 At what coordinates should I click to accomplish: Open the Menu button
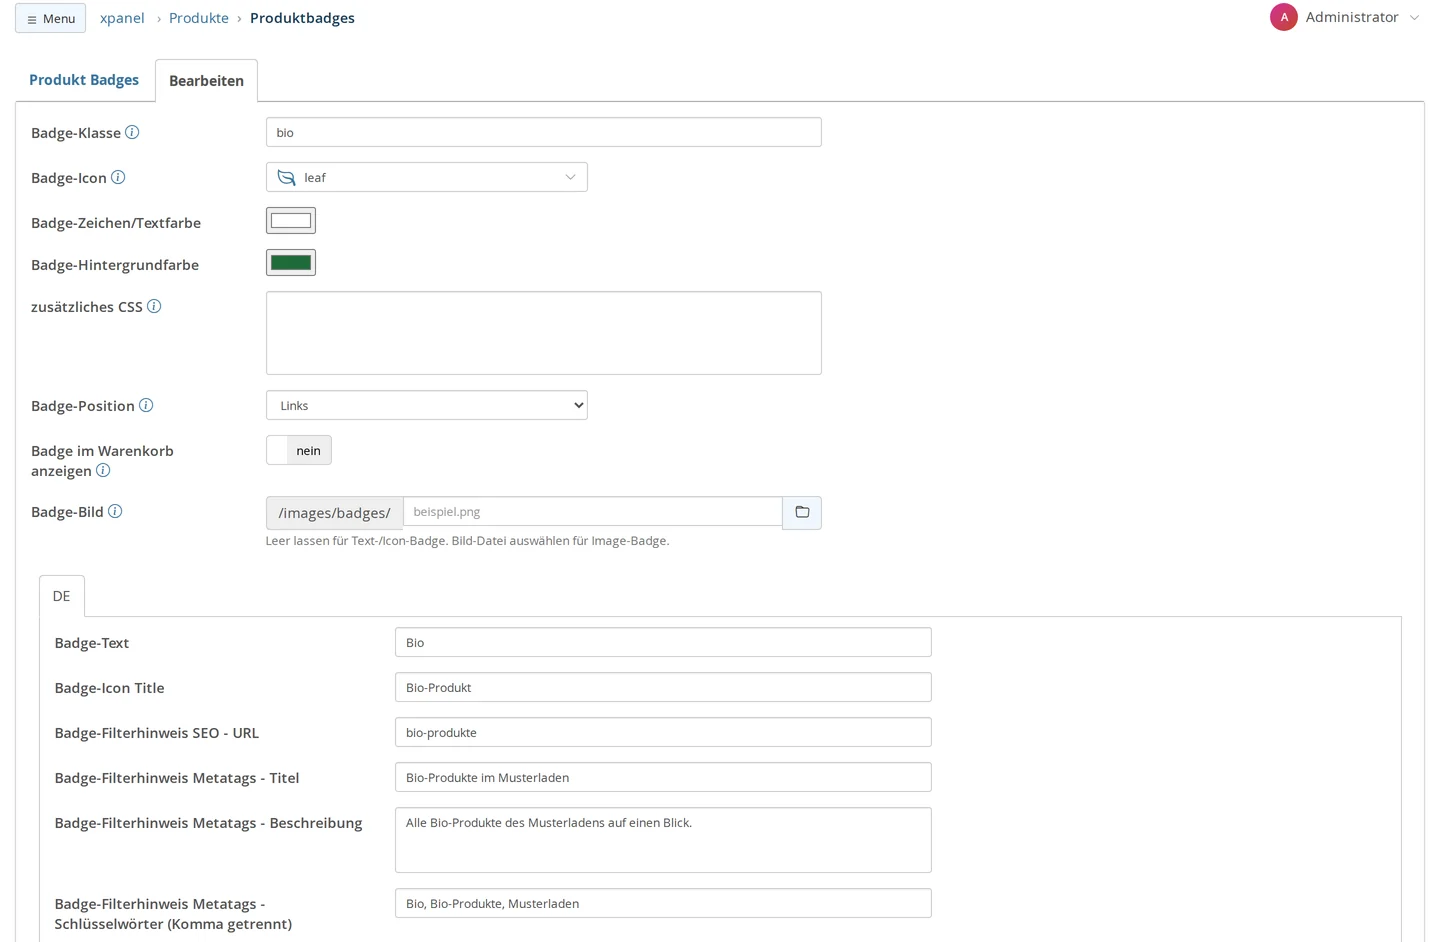51,18
